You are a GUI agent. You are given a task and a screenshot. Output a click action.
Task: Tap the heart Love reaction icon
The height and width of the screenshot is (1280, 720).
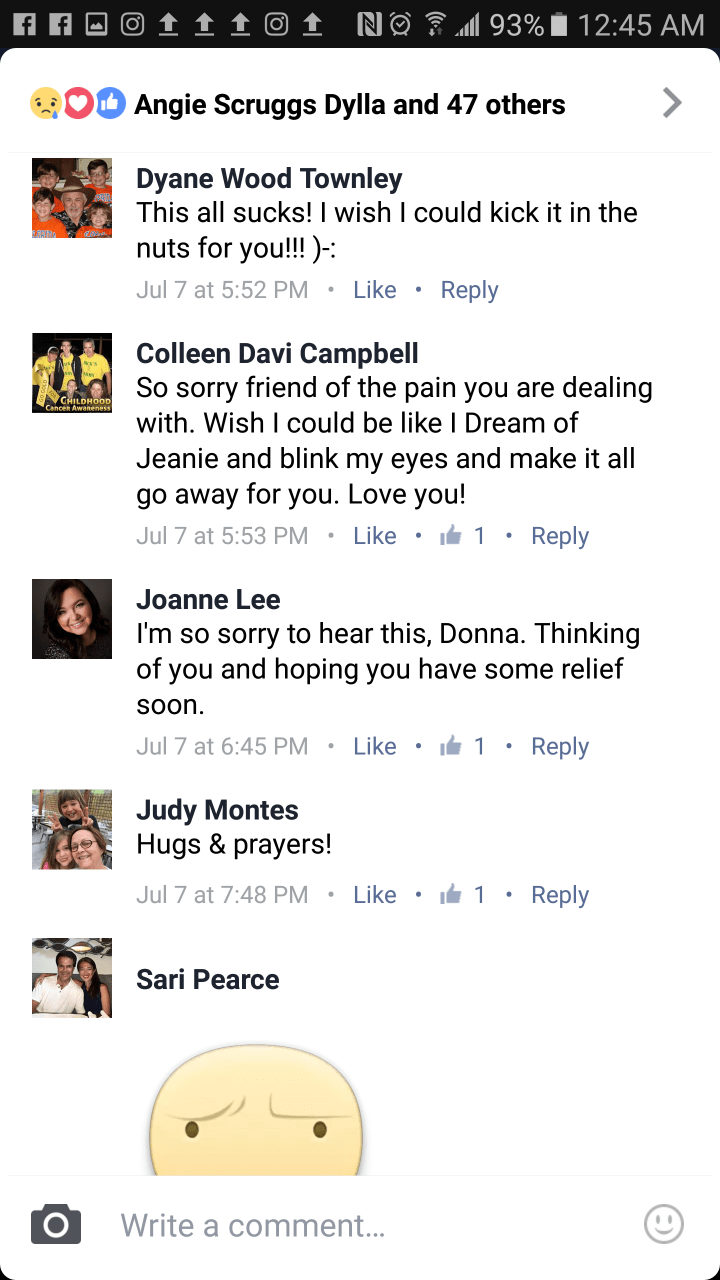tap(79, 103)
